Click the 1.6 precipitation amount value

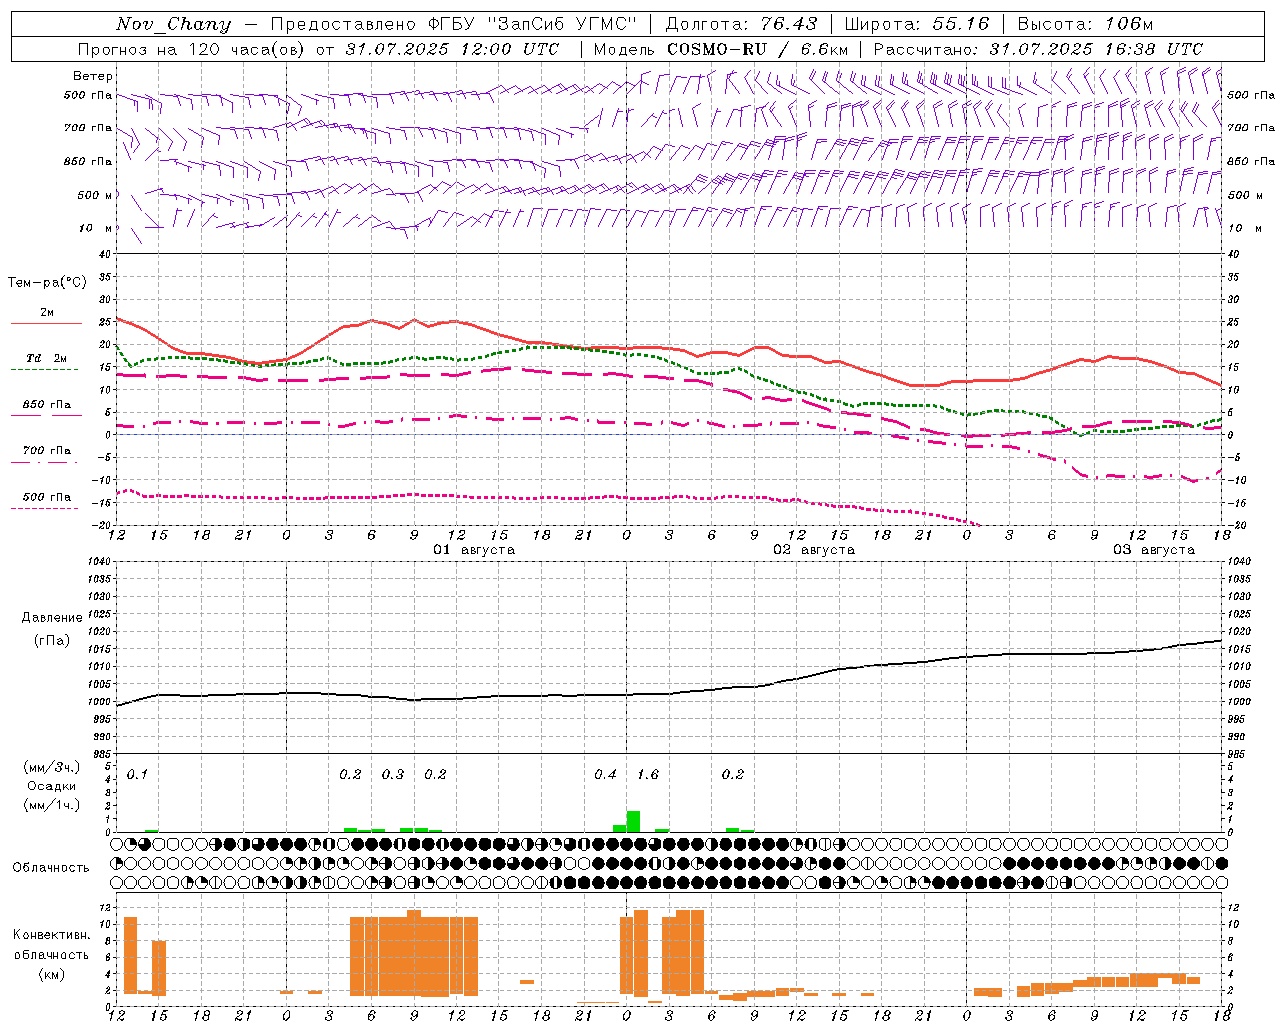[648, 775]
